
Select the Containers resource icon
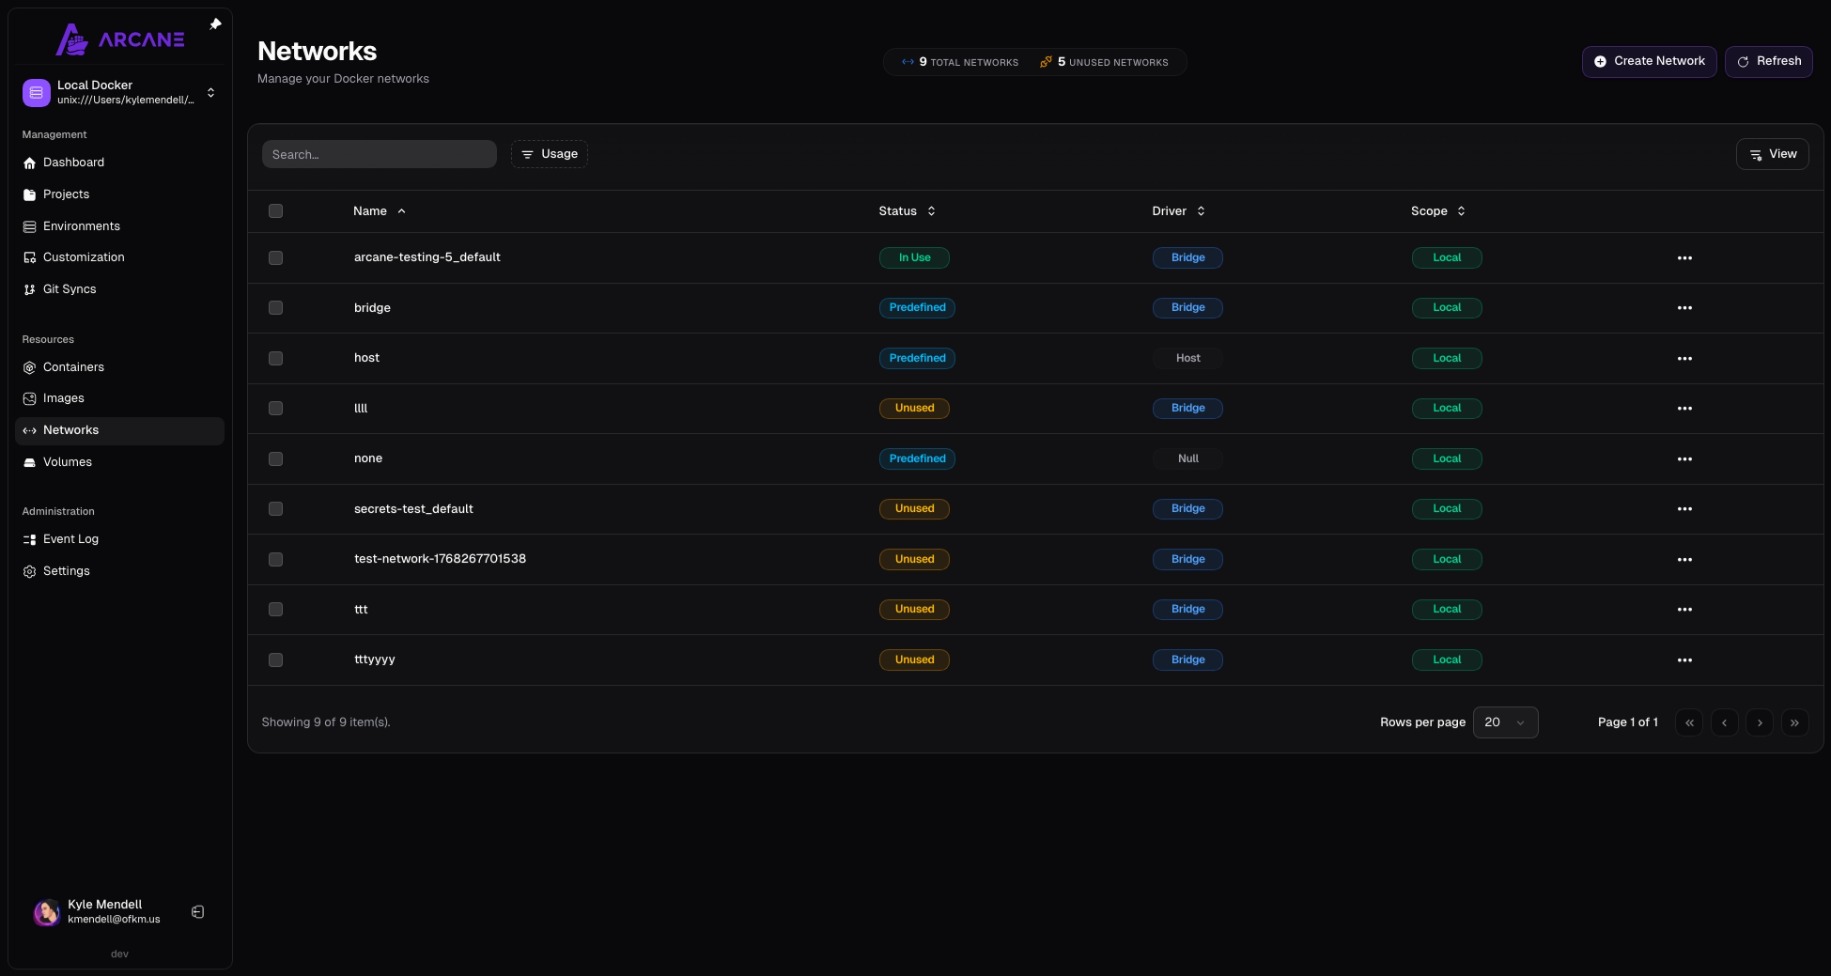(29, 367)
